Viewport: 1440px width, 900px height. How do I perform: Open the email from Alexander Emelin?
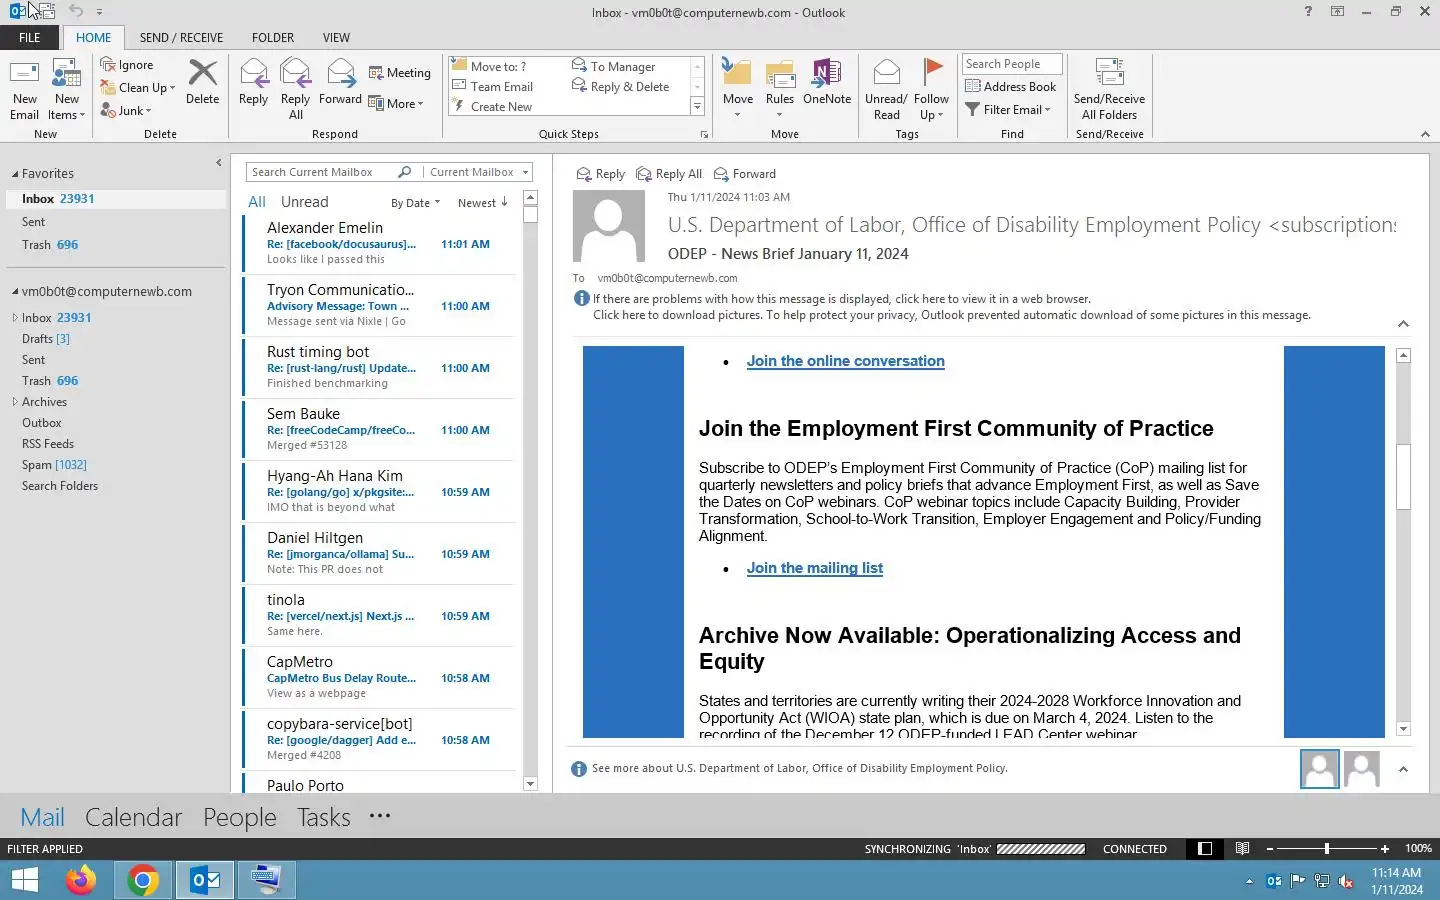[x=379, y=244]
